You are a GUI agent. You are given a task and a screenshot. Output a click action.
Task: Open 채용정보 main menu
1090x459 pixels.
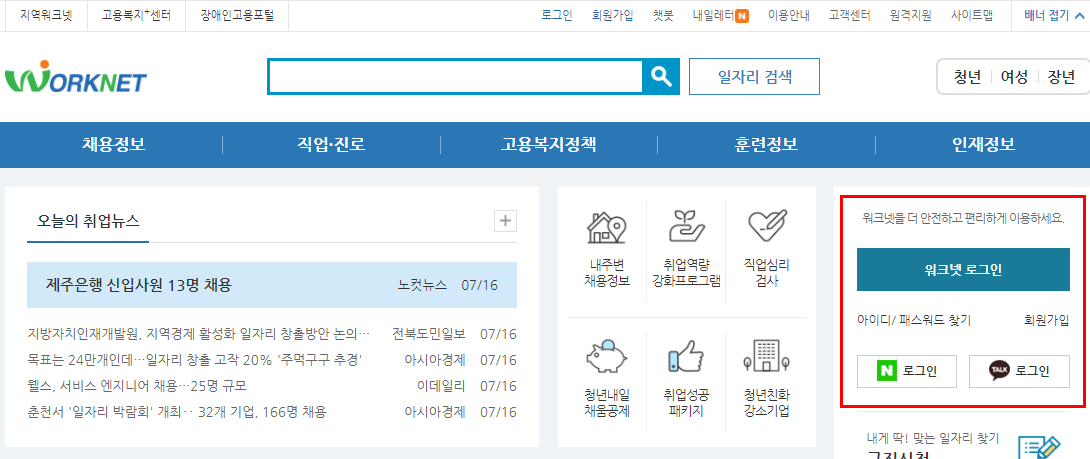click(x=114, y=145)
